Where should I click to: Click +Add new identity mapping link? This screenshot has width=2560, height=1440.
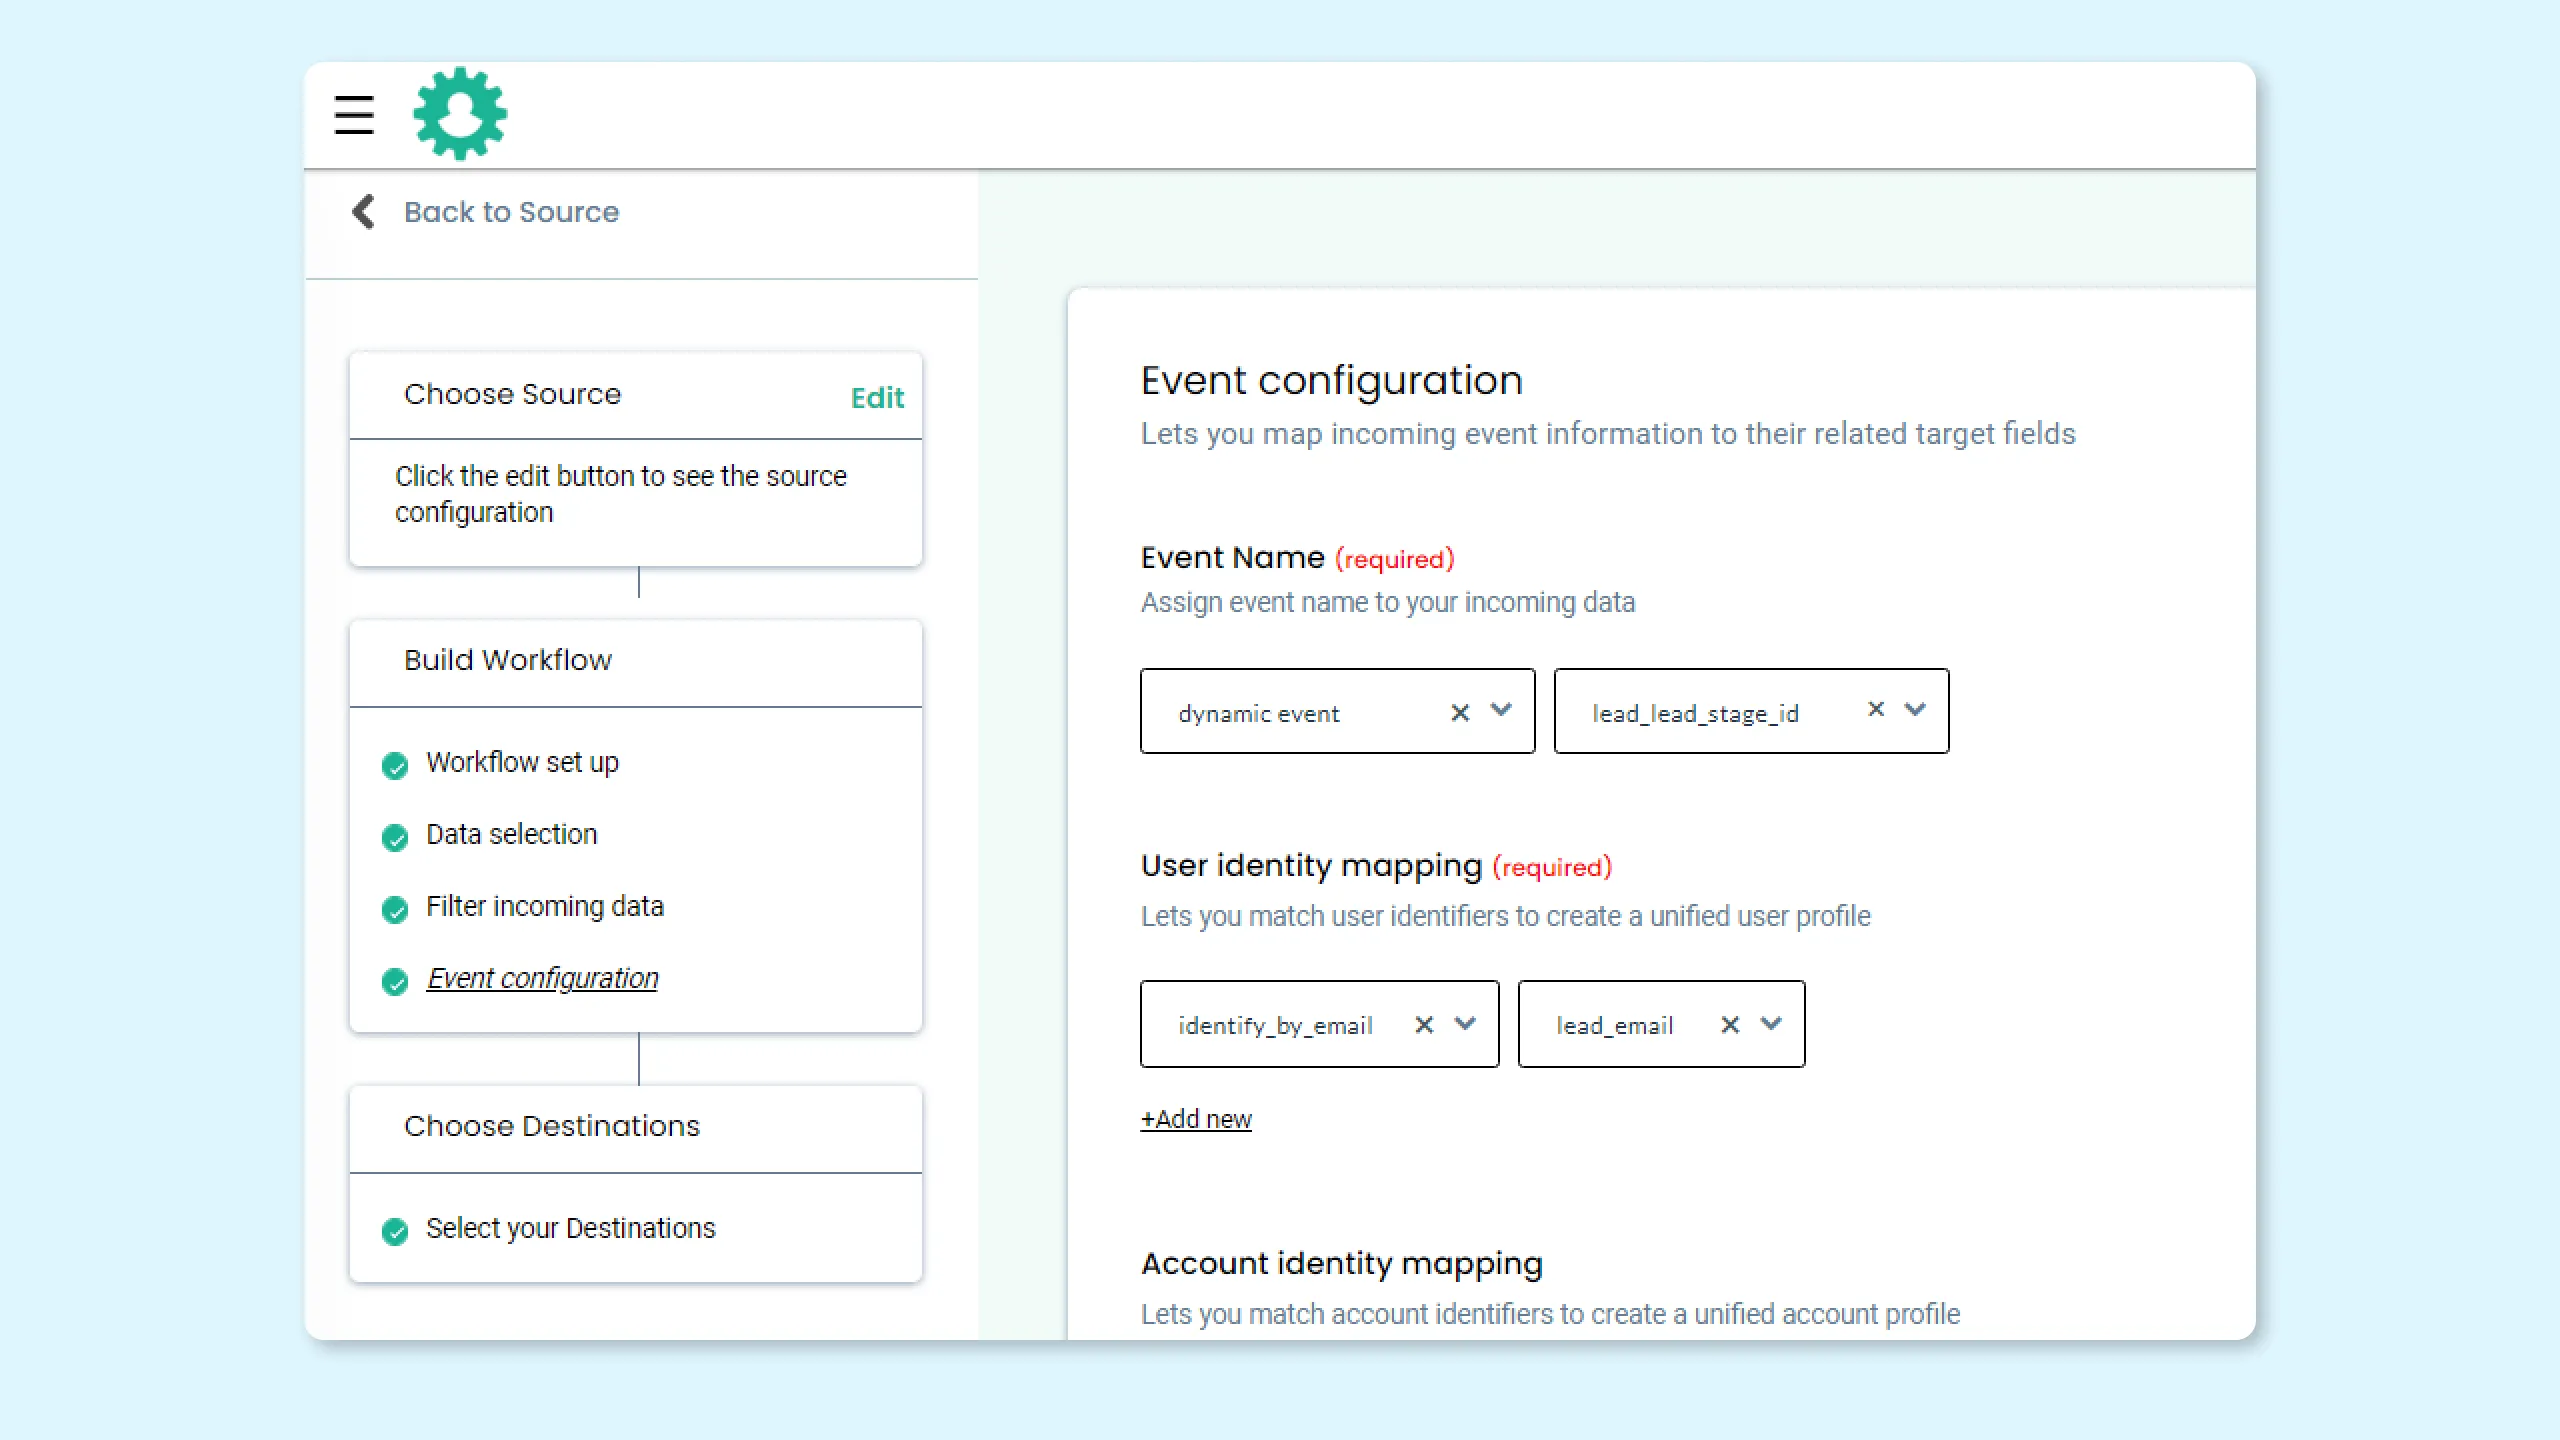(x=1196, y=1119)
